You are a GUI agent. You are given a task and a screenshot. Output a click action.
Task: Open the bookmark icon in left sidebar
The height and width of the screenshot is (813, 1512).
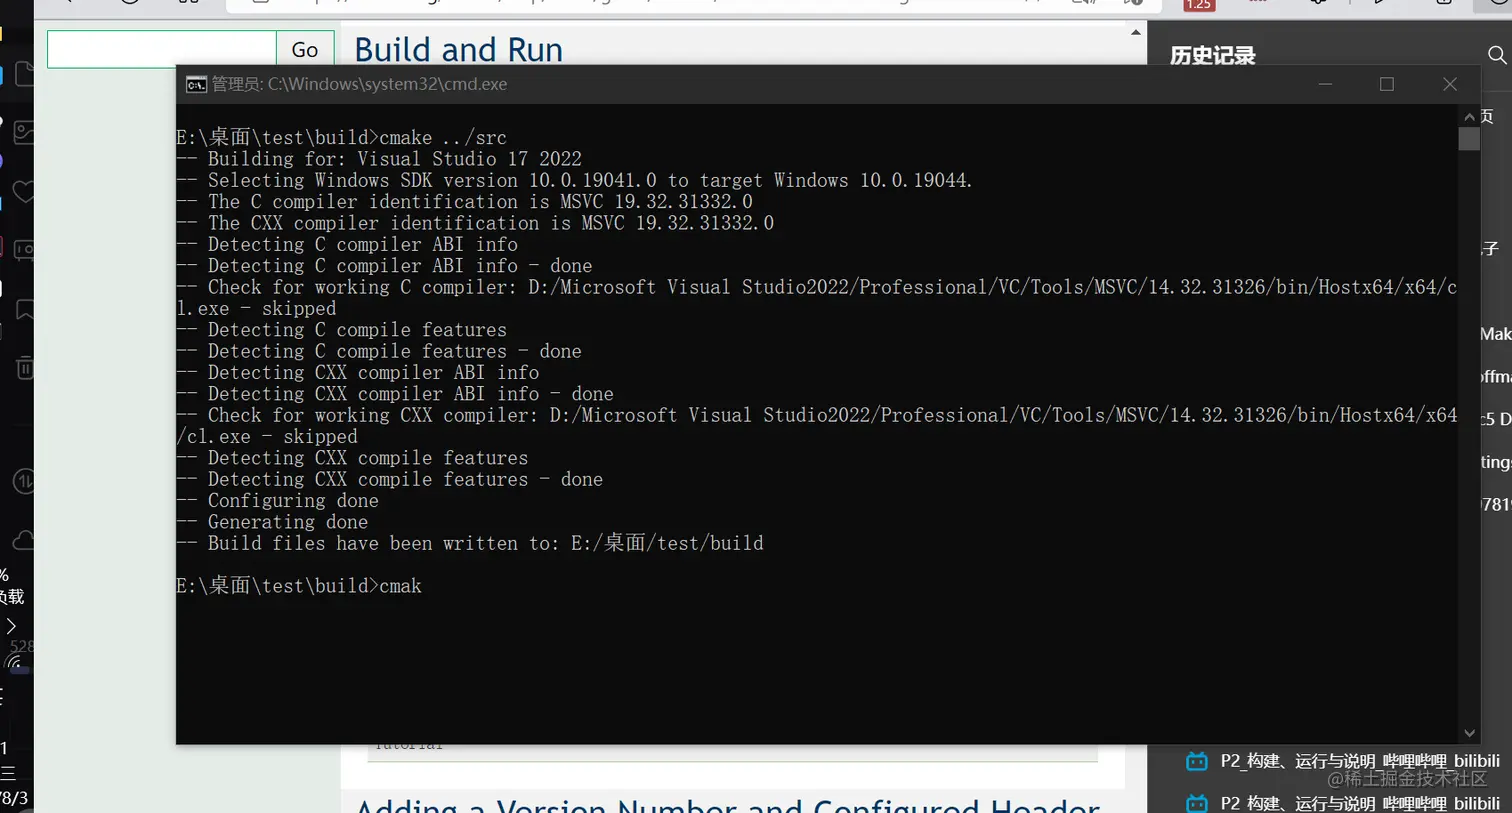coord(25,310)
